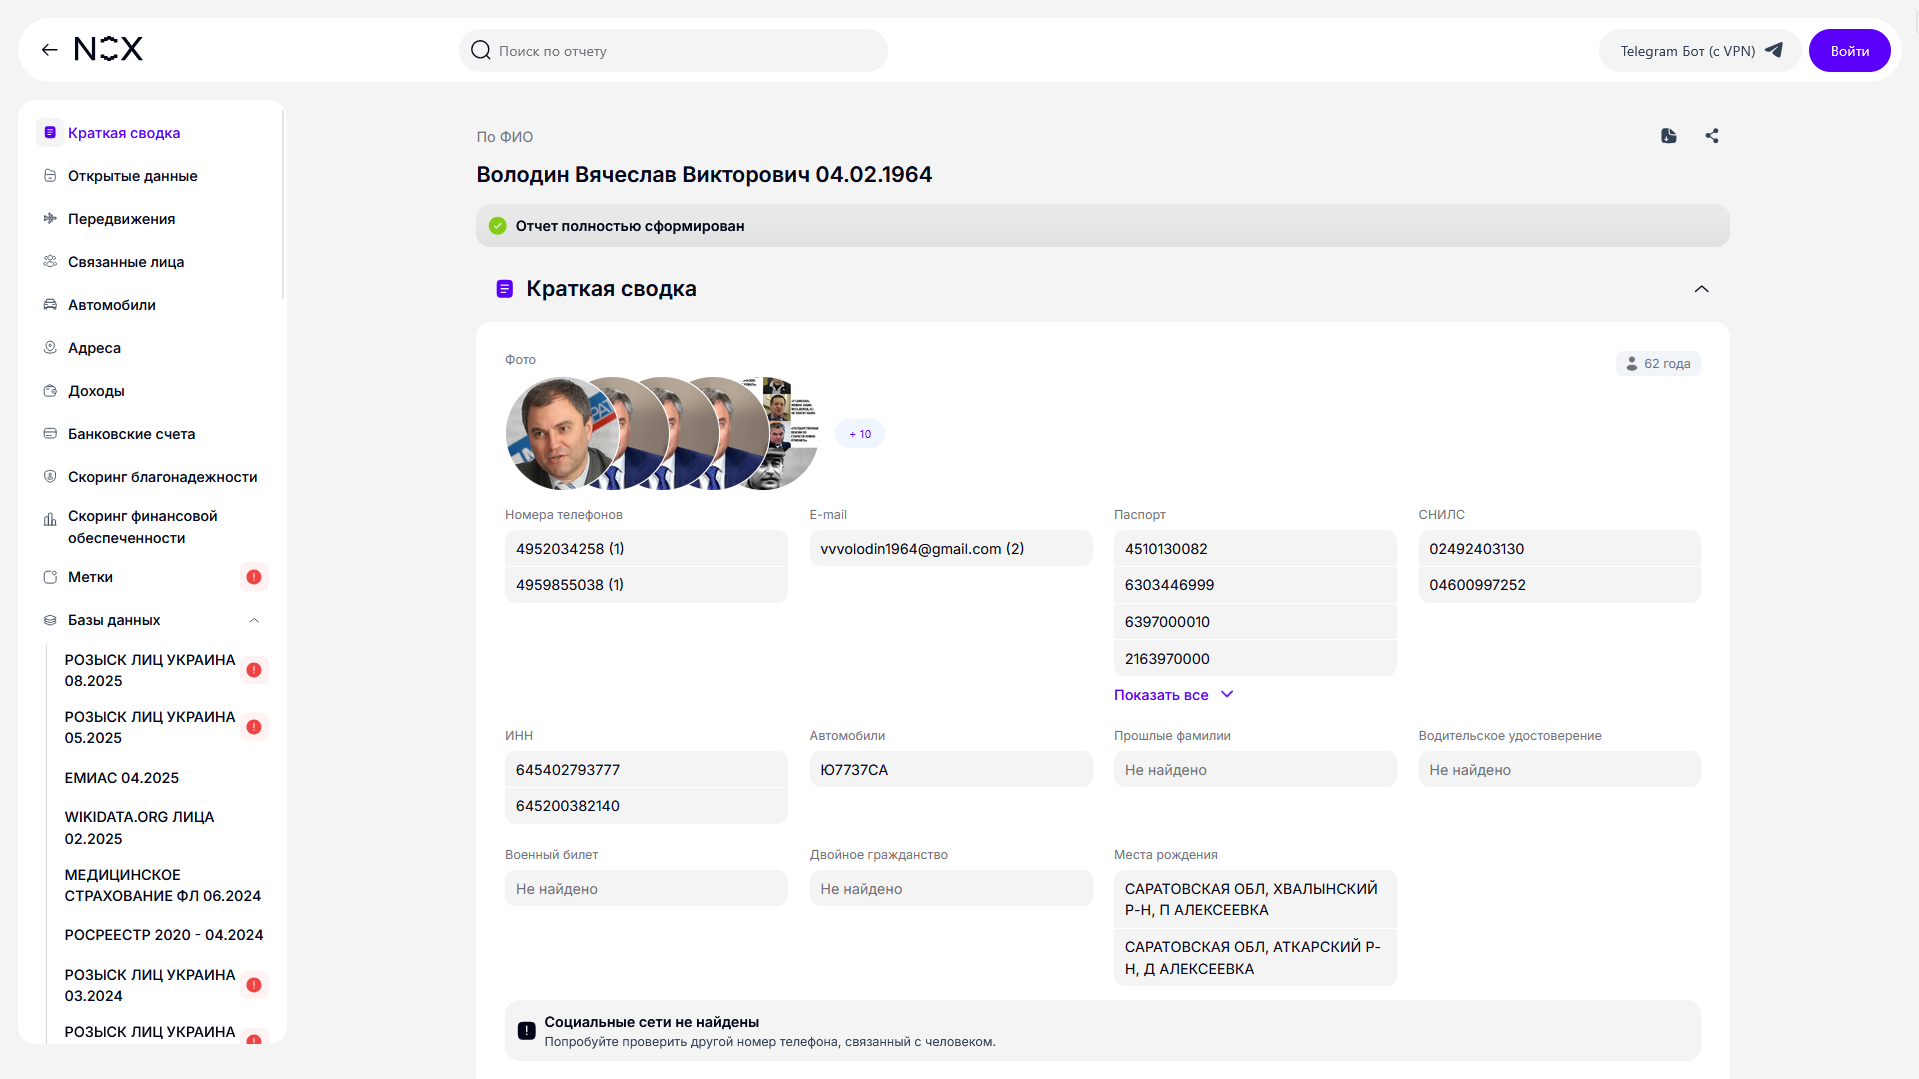This screenshot has height=1079, width=1919.
Task: Click the export document icon
Action: click(1668, 136)
